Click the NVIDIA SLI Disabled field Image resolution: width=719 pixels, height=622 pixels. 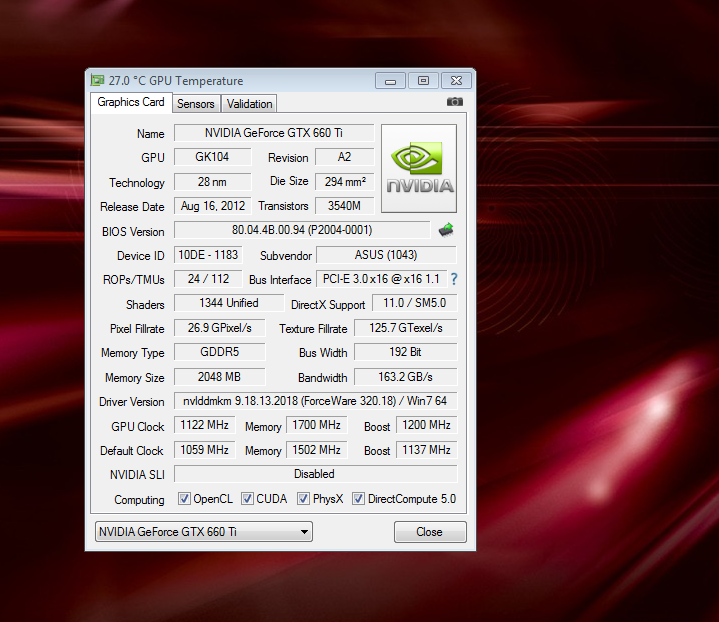(x=315, y=474)
